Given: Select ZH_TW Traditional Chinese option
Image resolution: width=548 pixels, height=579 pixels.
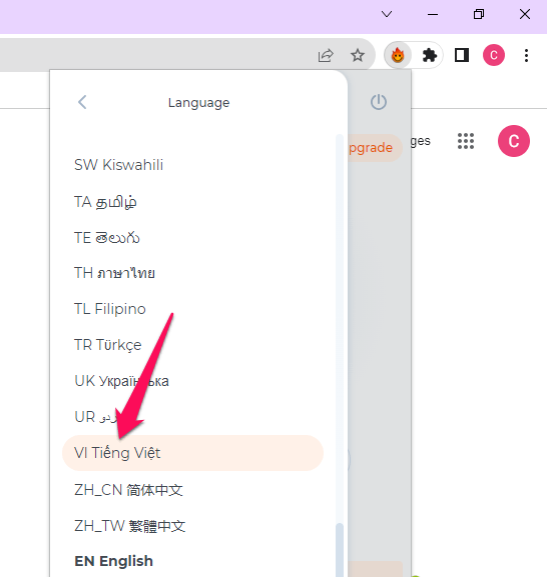Looking at the screenshot, I should click(x=193, y=526).
